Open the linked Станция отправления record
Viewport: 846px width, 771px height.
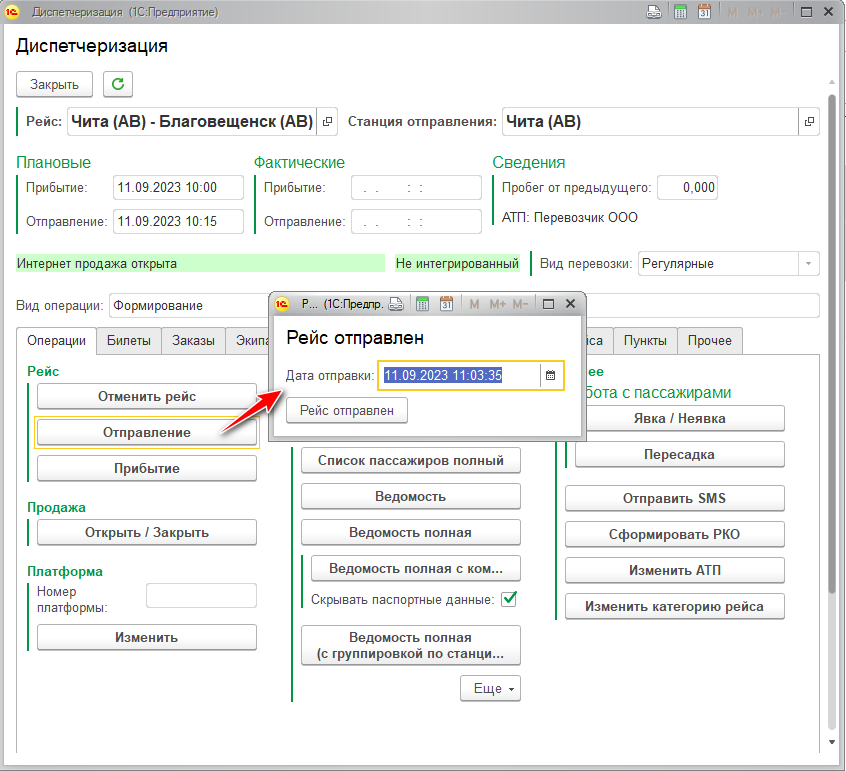808,122
